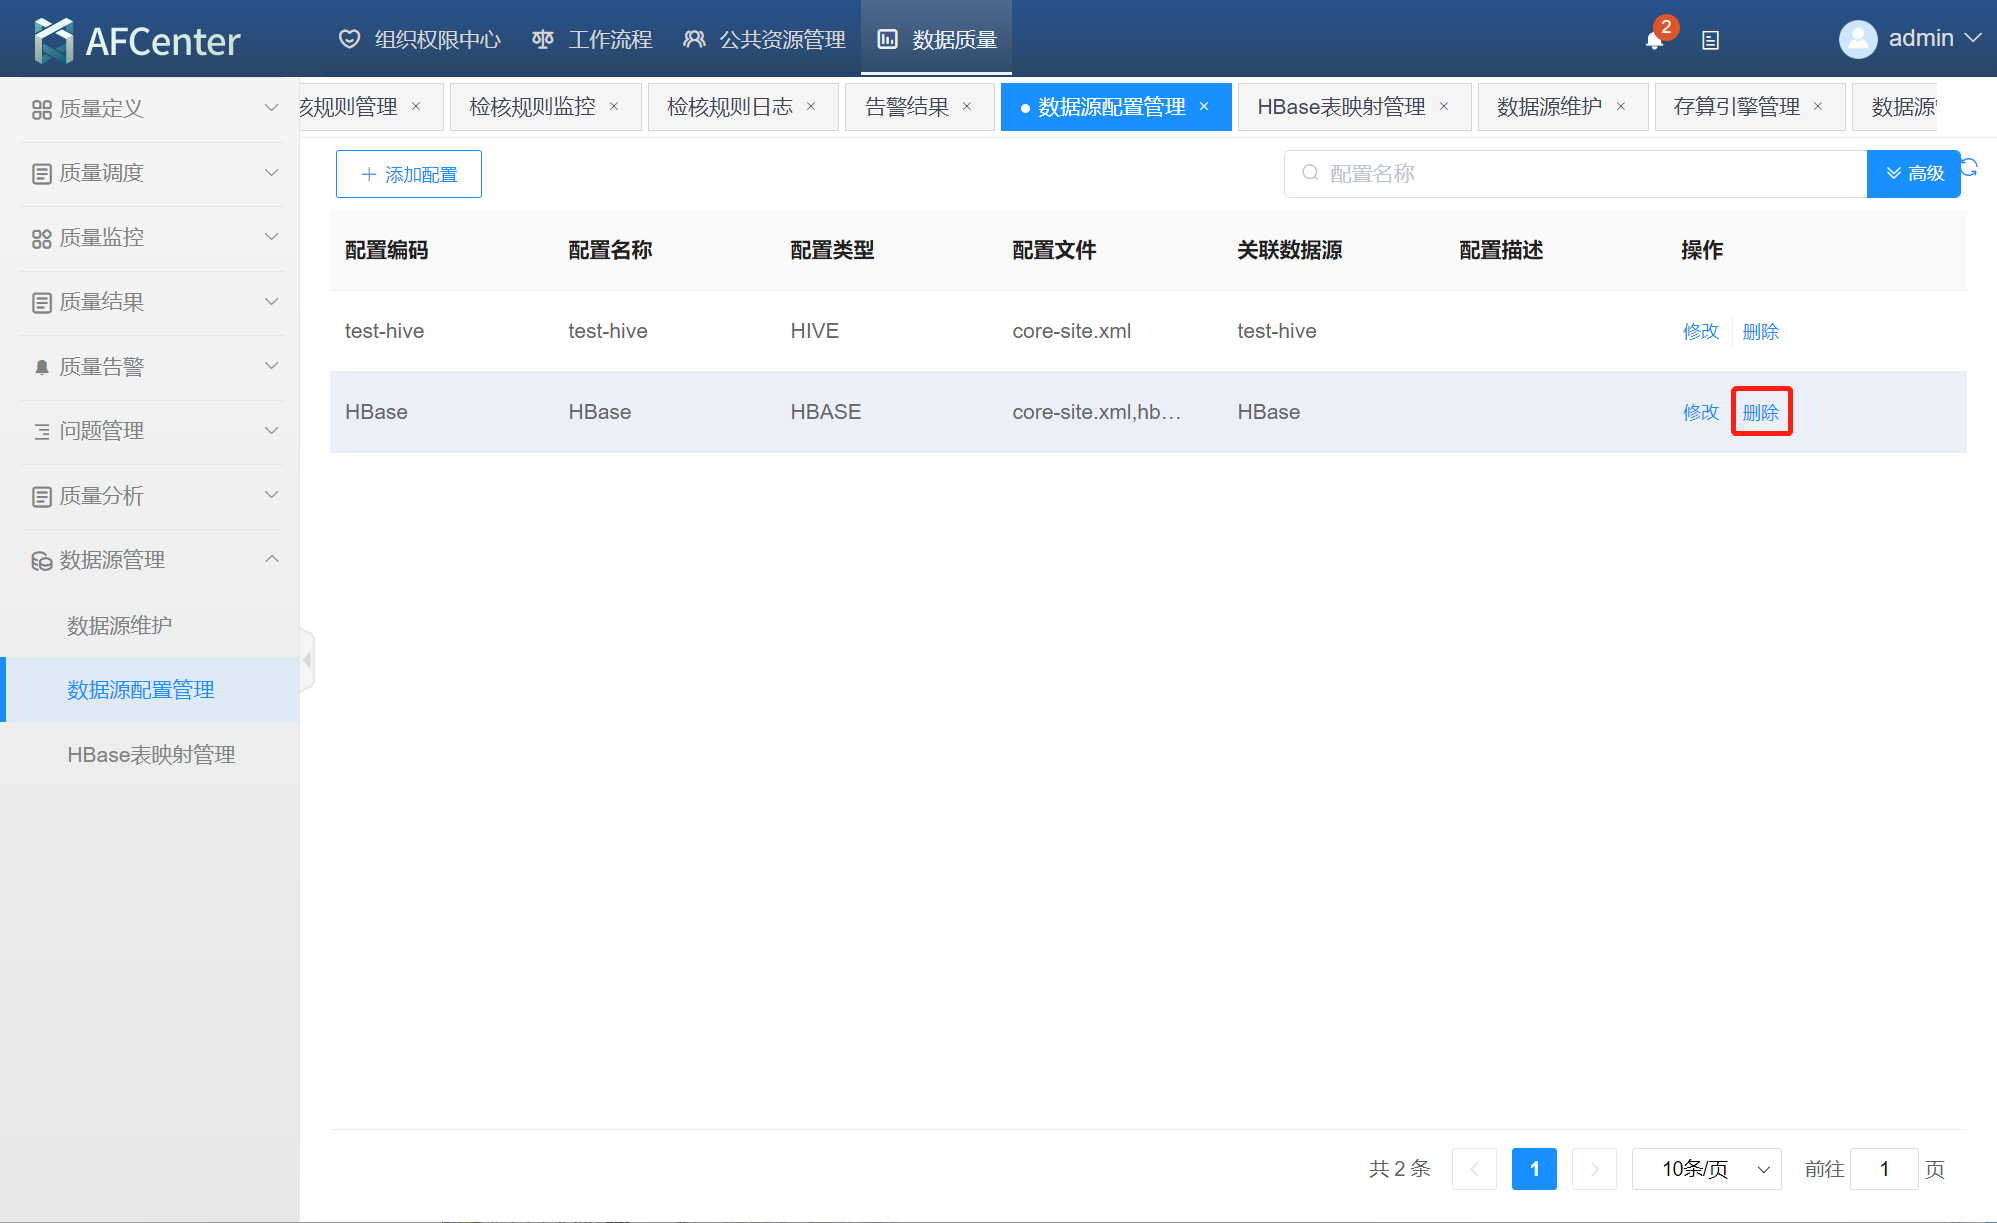The width and height of the screenshot is (1997, 1223).
Task: Switch to the 数据源维护 tab
Action: pos(1548,107)
